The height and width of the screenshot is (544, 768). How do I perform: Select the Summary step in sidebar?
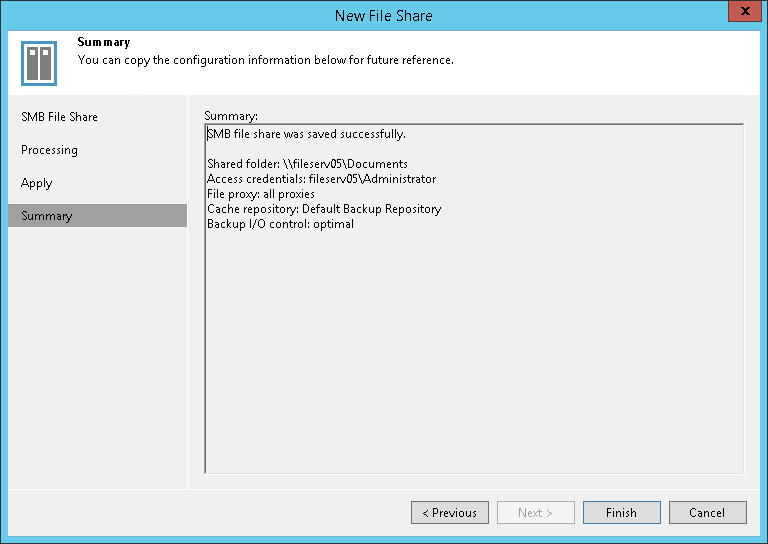coord(97,215)
